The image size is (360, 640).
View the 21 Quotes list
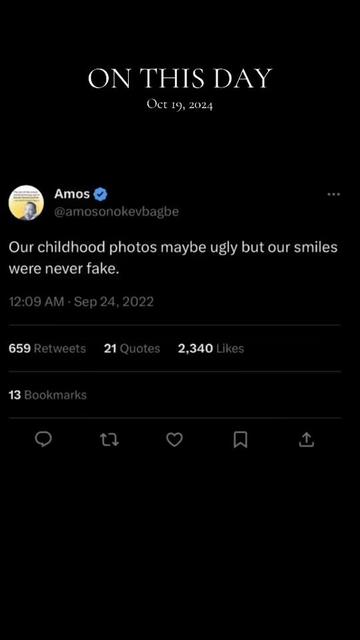tap(132, 349)
